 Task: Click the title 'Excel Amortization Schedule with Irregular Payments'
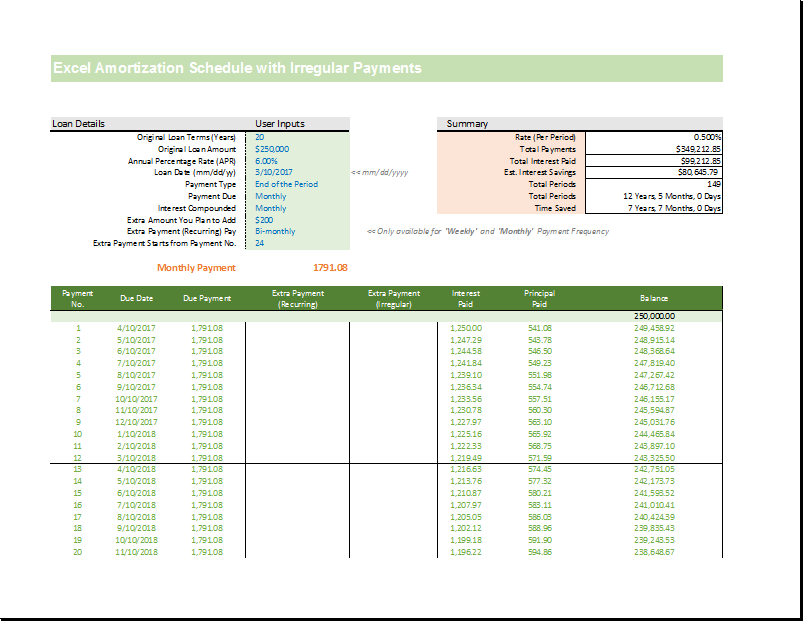237,69
